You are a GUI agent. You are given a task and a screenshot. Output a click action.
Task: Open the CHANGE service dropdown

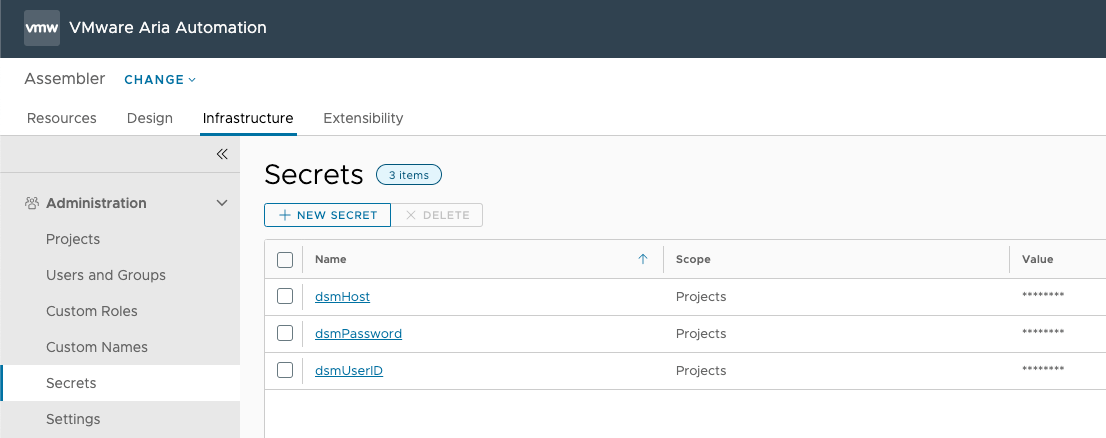(160, 80)
